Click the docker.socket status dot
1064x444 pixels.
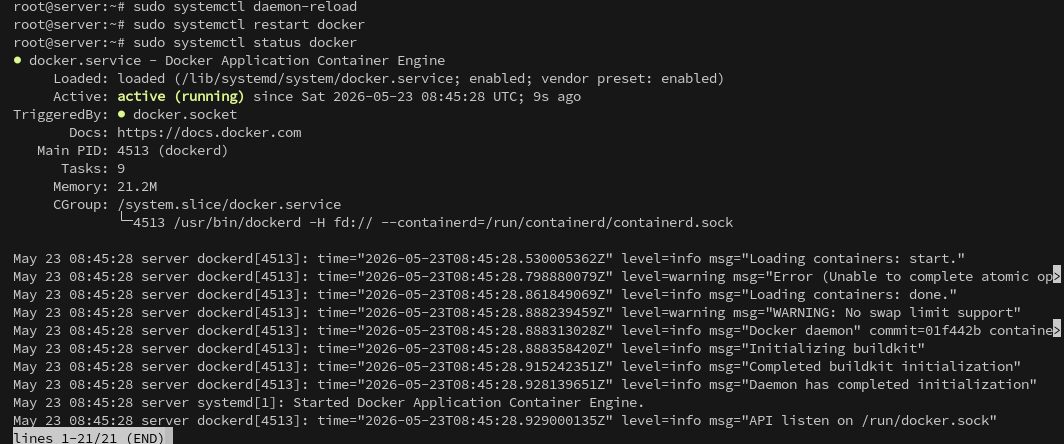point(121,114)
